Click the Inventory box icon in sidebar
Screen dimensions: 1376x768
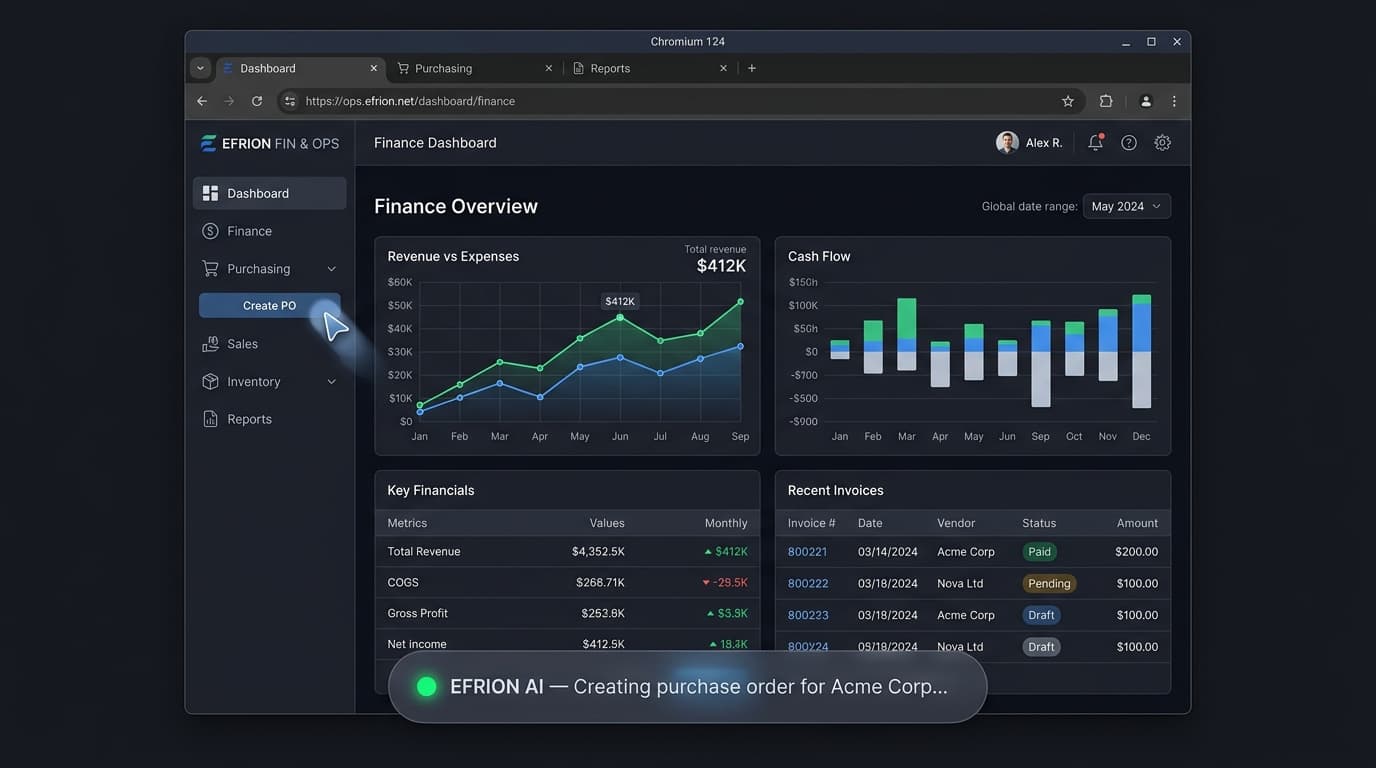coord(210,381)
